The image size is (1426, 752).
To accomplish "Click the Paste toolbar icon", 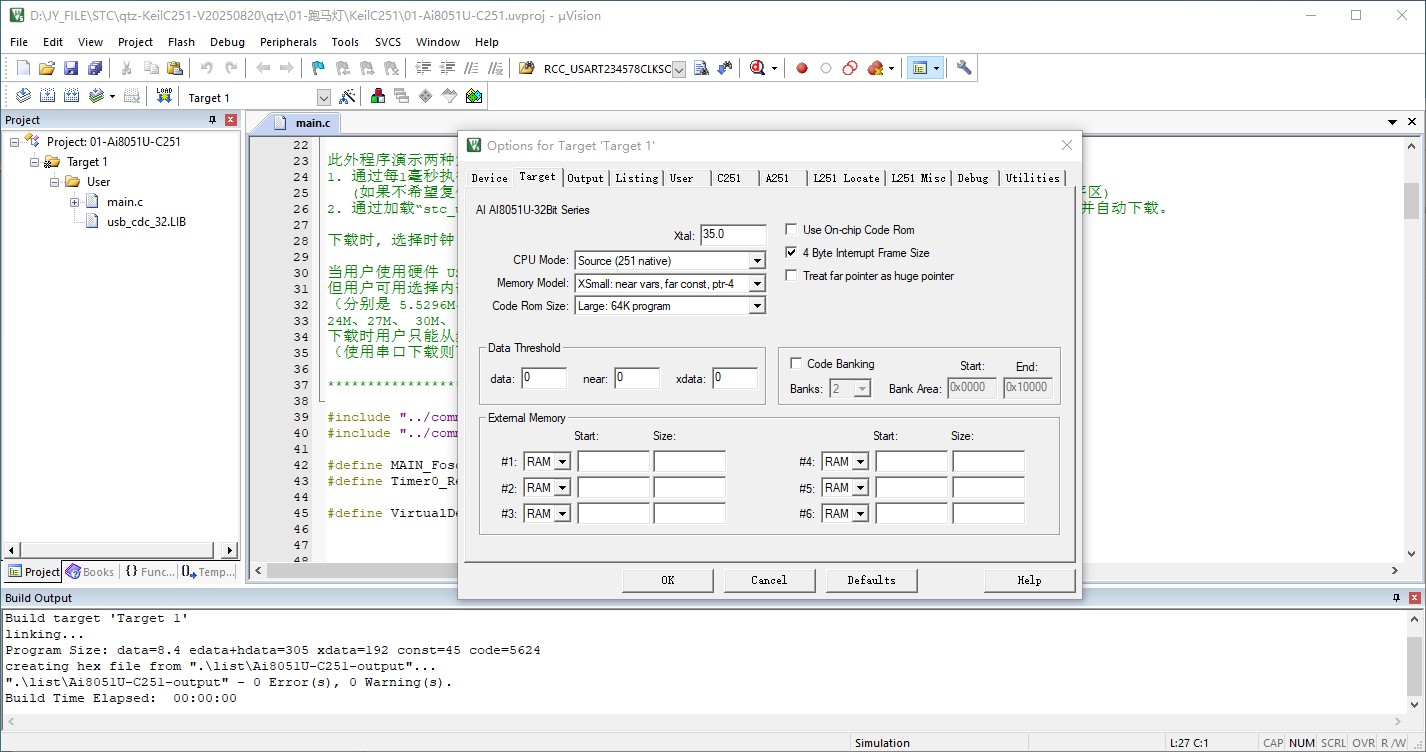I will click(175, 68).
